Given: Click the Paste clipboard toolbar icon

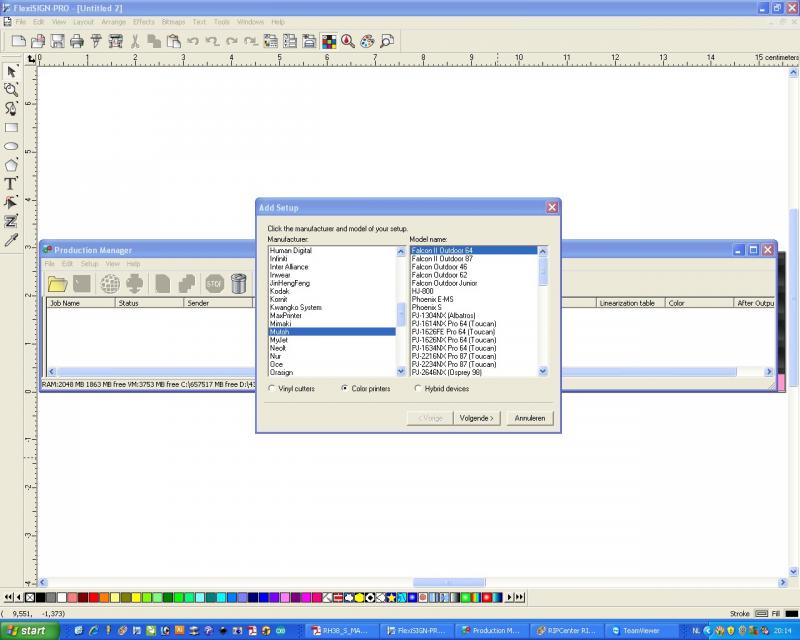Looking at the screenshot, I should tap(173, 41).
